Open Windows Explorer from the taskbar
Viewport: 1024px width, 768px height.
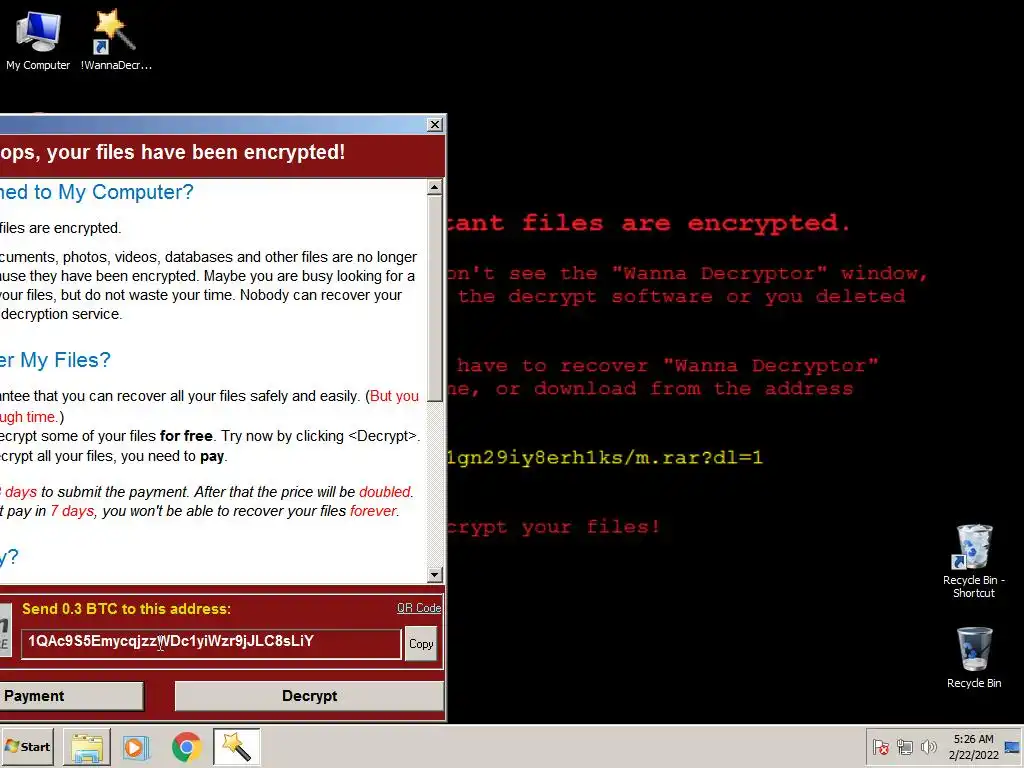tap(87, 747)
